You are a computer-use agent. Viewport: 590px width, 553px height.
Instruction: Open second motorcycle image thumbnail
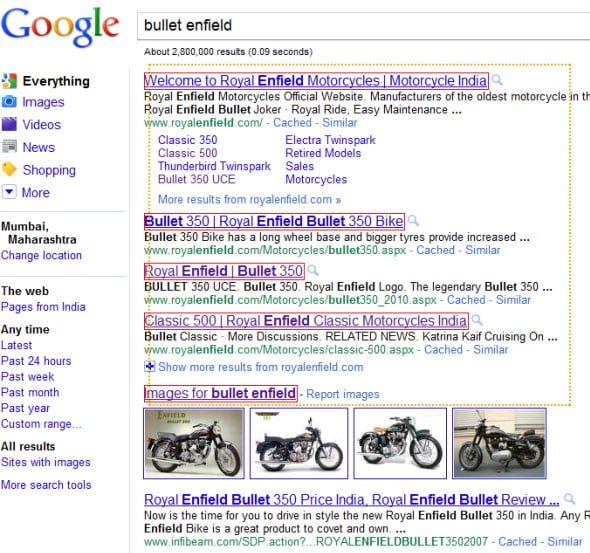(x=299, y=444)
